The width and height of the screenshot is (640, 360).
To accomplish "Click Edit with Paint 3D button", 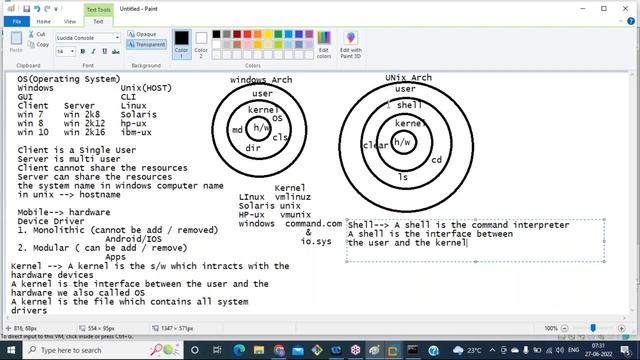I will 351,44.
